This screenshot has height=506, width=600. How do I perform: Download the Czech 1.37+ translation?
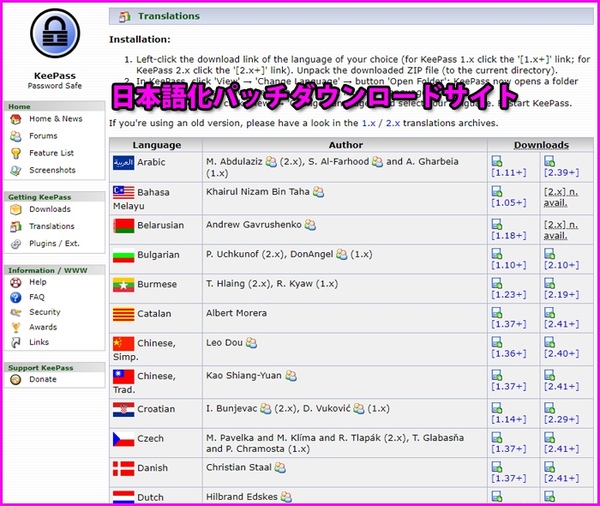coord(509,449)
